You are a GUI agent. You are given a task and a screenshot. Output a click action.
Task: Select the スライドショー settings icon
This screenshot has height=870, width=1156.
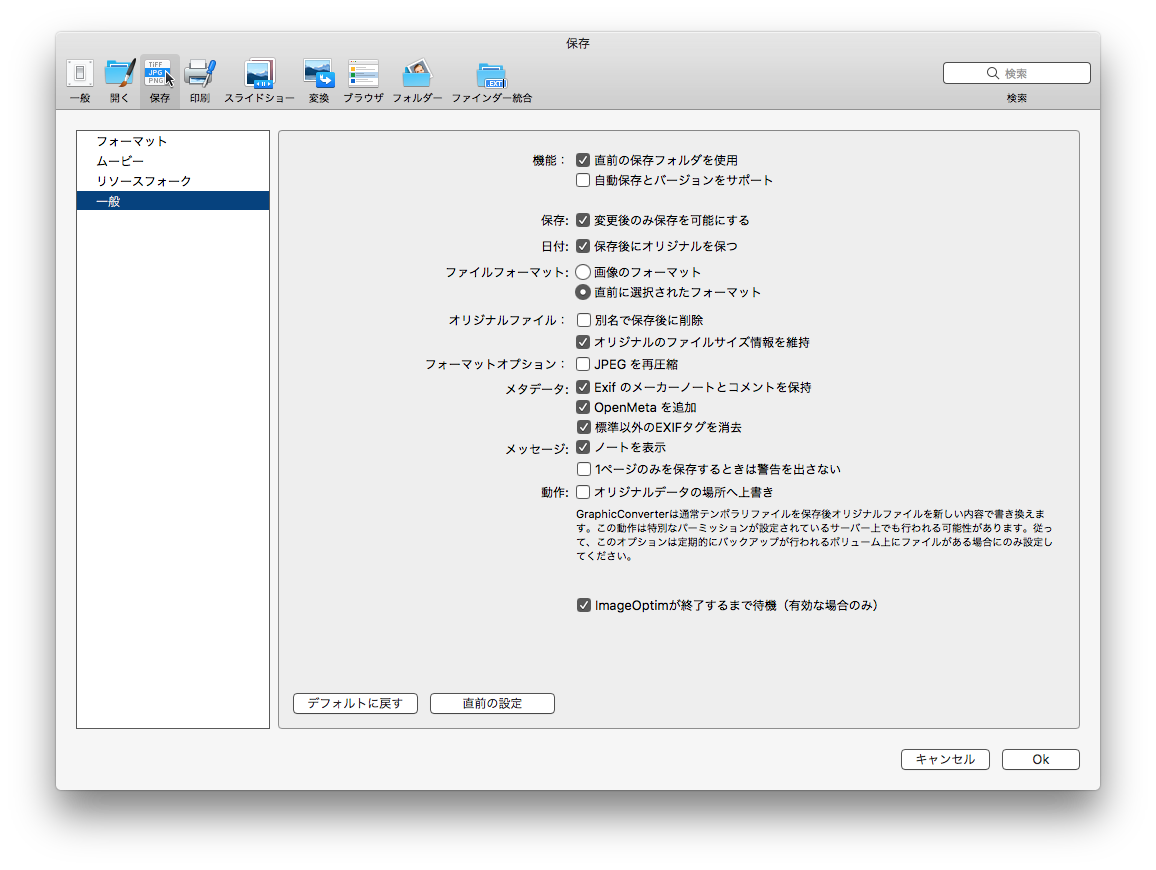(x=259, y=76)
